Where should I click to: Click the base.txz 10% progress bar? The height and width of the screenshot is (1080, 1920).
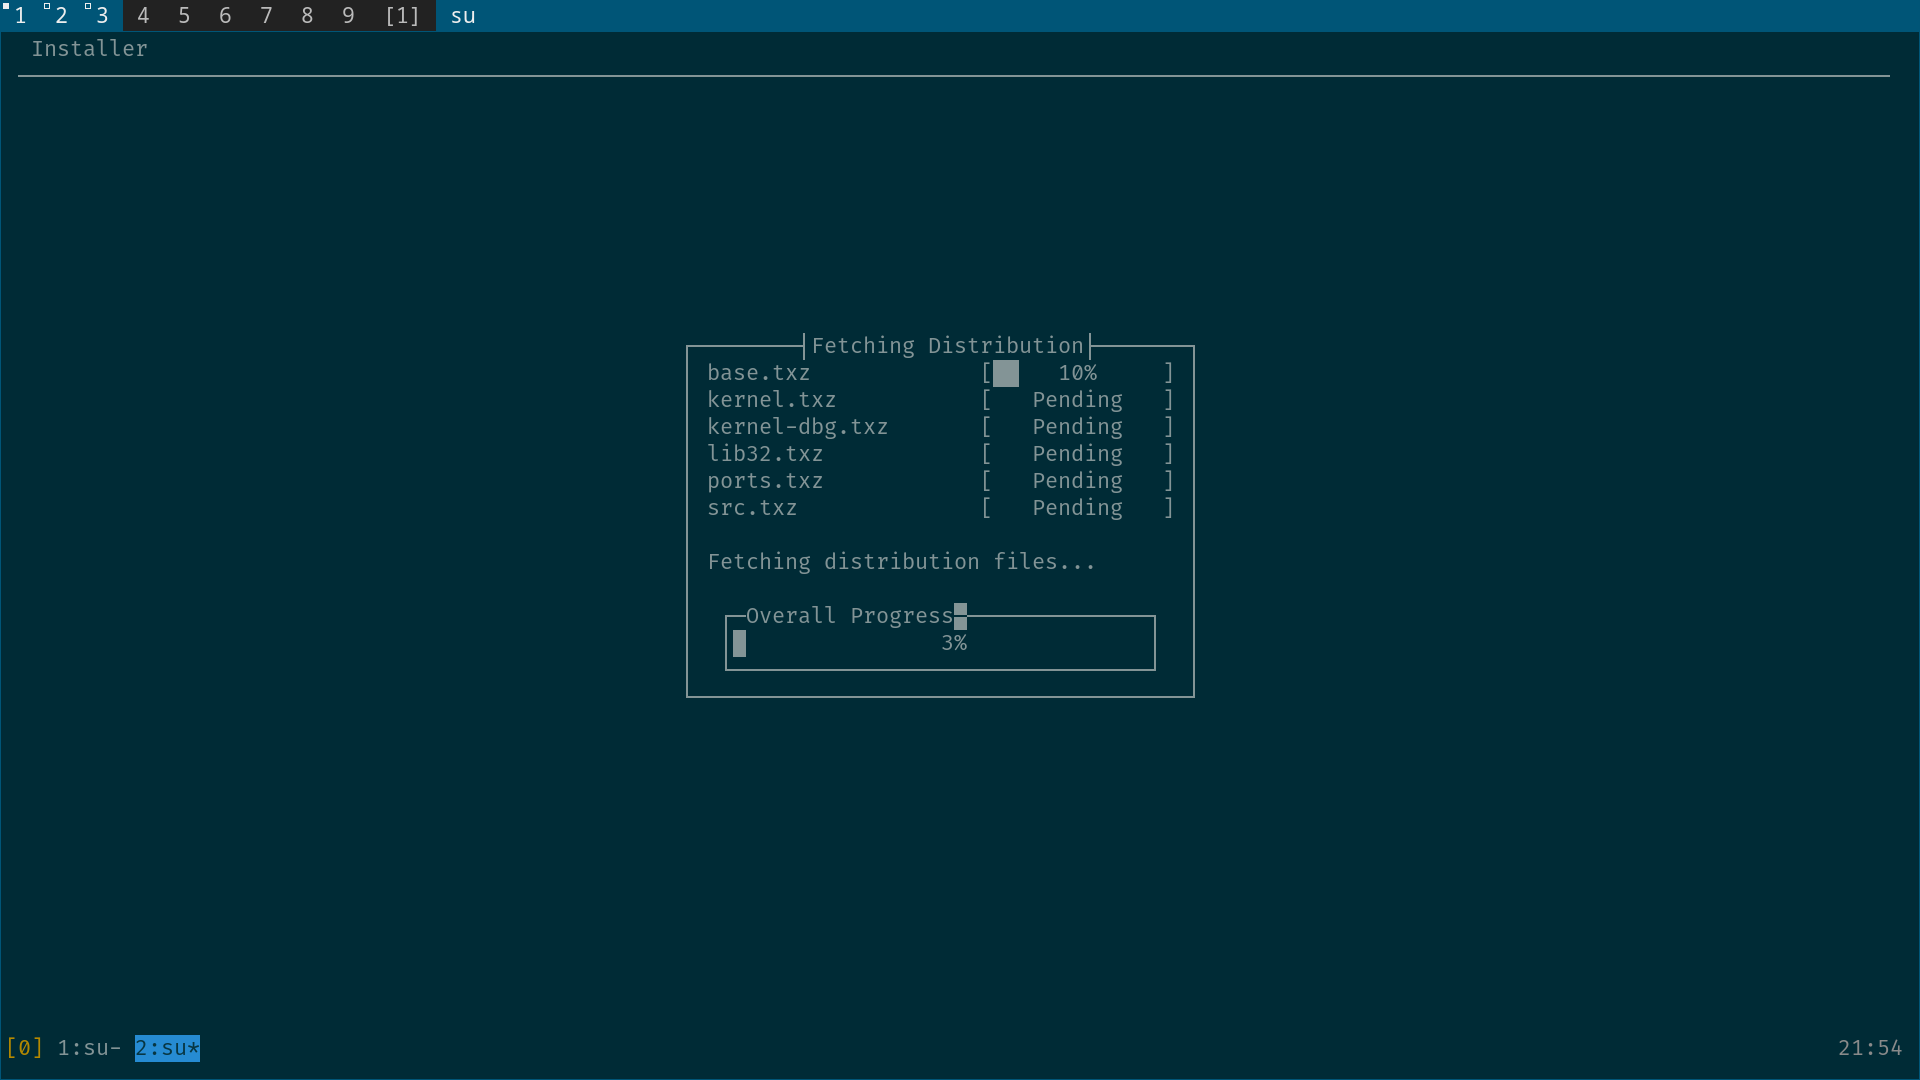point(1077,373)
